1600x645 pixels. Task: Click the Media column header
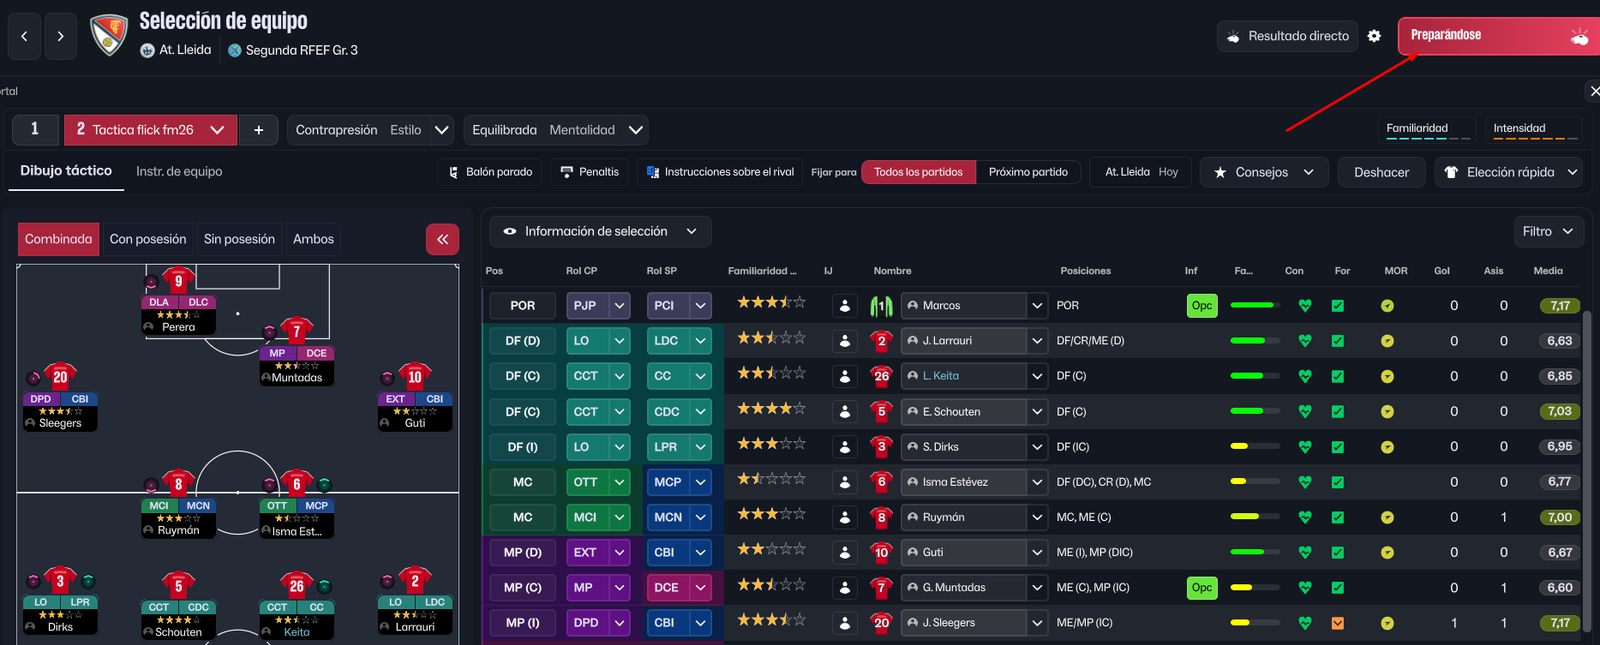click(1547, 271)
